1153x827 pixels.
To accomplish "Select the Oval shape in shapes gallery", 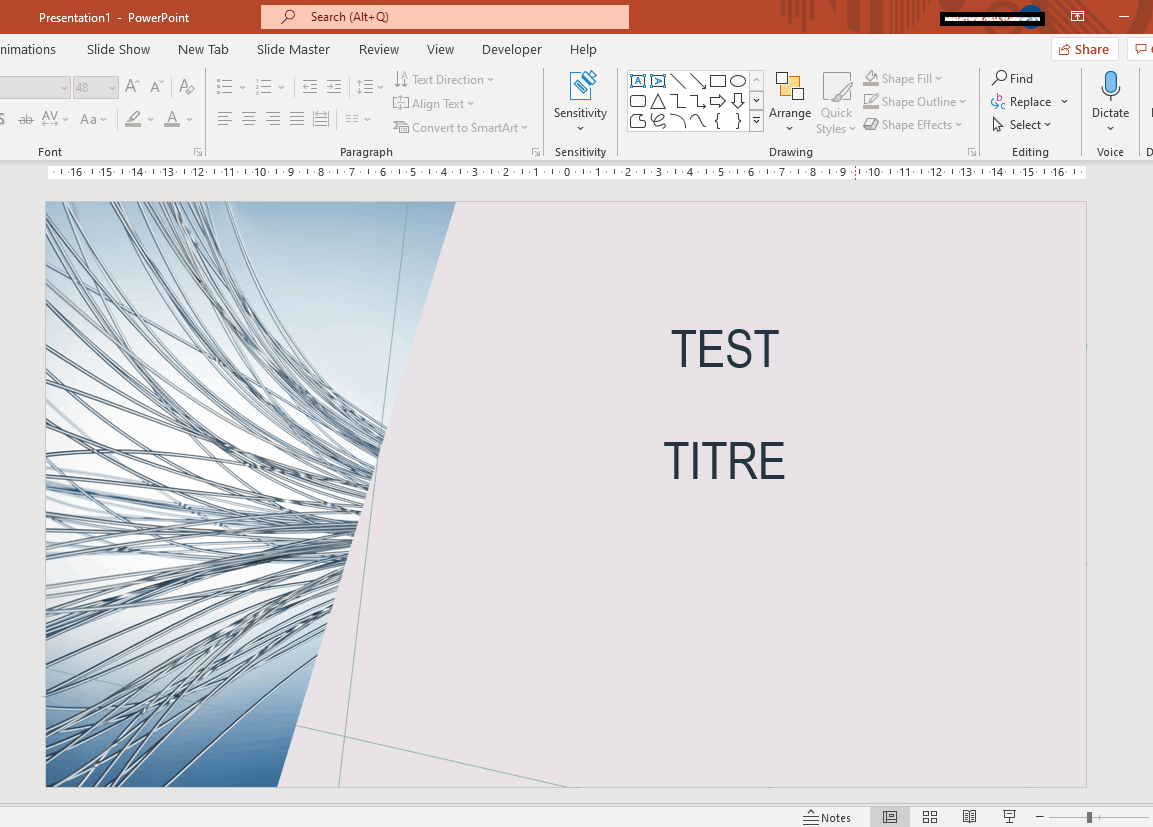I will (738, 81).
